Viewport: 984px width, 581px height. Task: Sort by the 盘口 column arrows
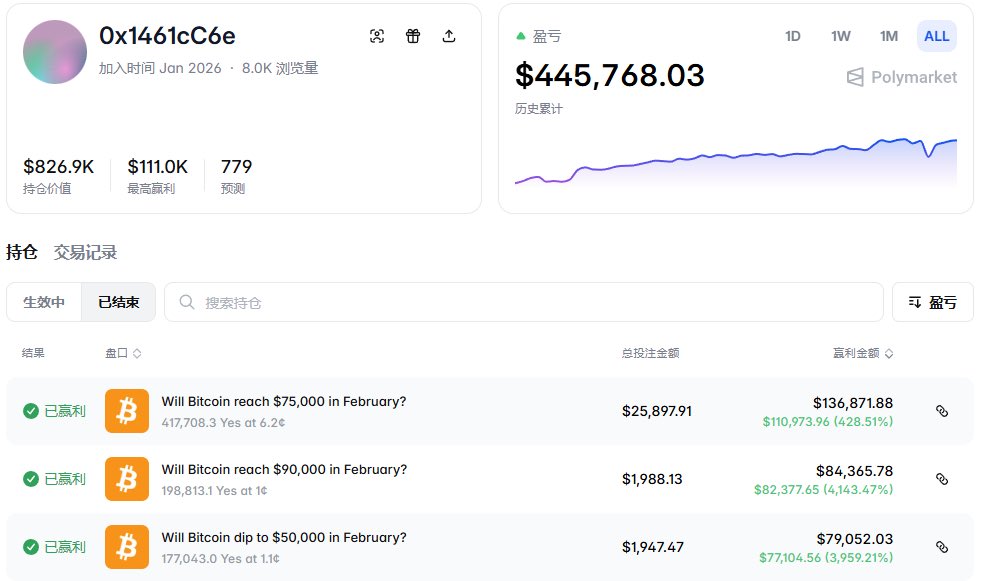(137, 353)
